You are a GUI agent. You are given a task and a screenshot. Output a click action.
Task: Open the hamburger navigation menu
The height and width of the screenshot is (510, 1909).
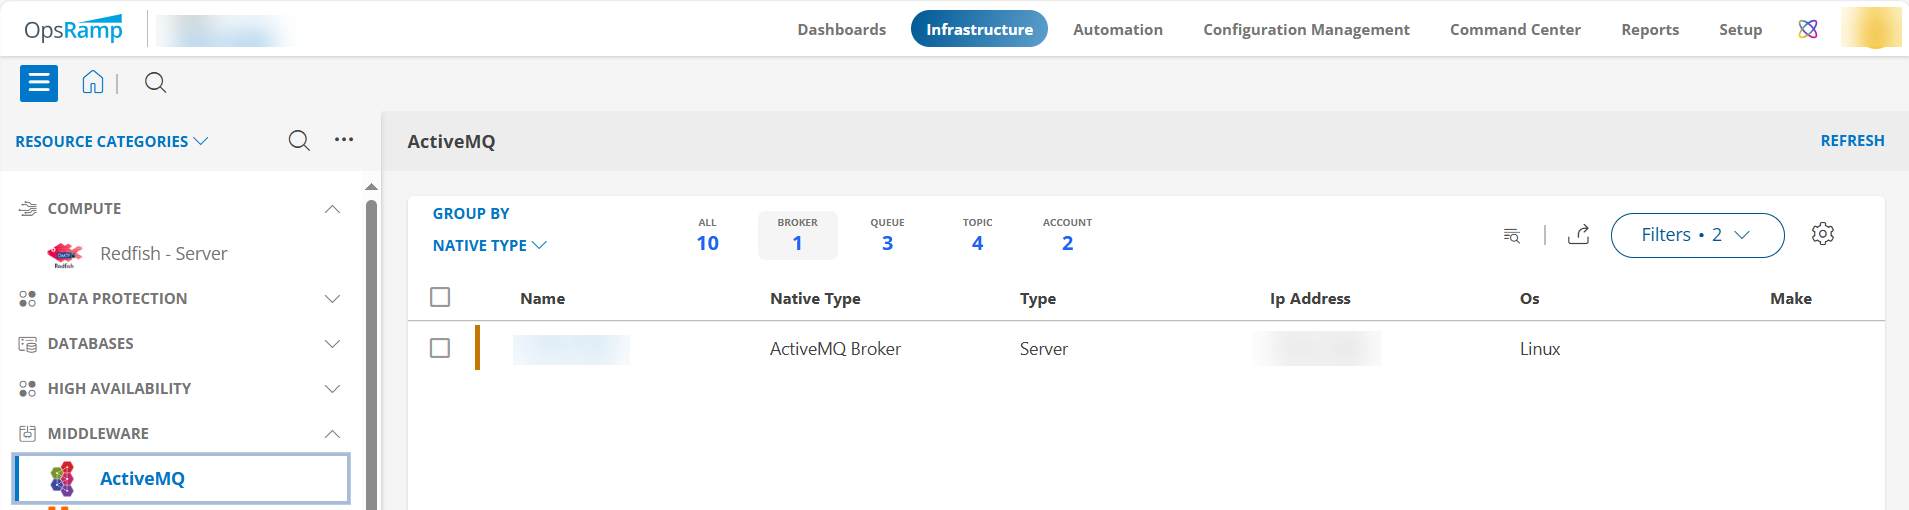tap(39, 83)
